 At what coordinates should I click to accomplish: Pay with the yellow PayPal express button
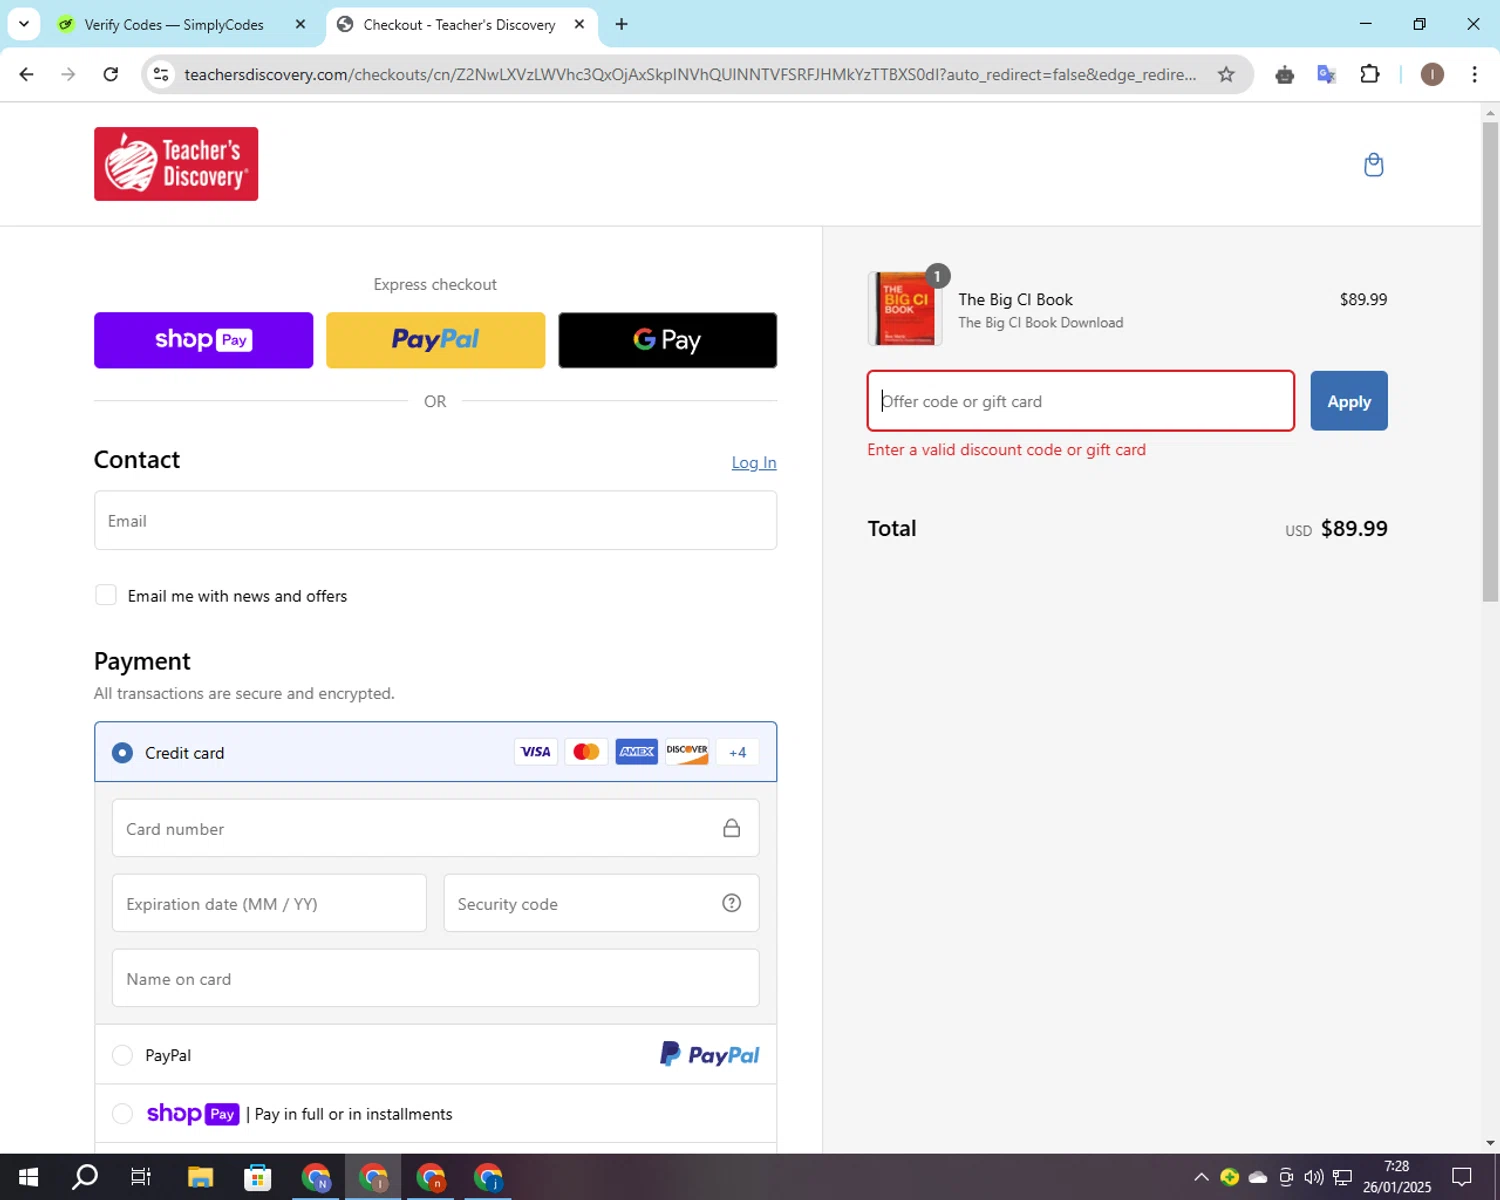[435, 340]
